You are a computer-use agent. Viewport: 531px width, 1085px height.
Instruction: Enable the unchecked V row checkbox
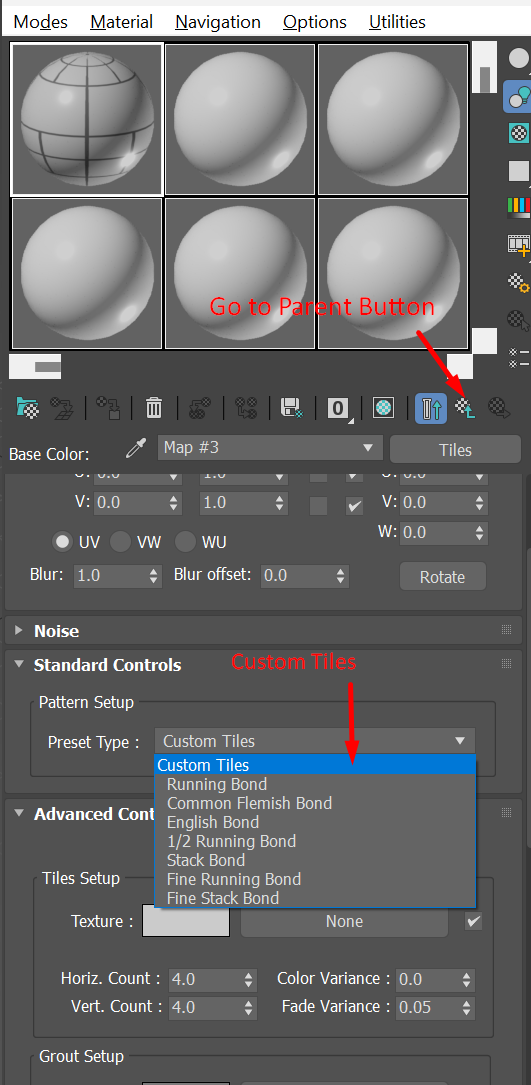point(318,506)
